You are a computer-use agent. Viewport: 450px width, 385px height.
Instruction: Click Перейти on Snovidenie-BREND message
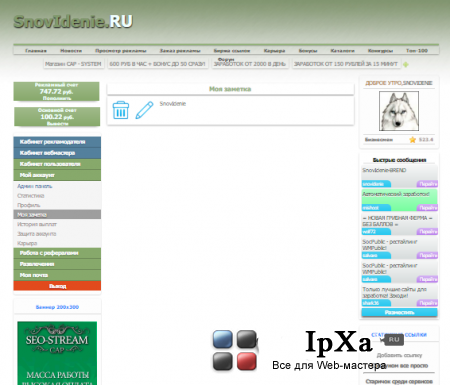coord(427,184)
